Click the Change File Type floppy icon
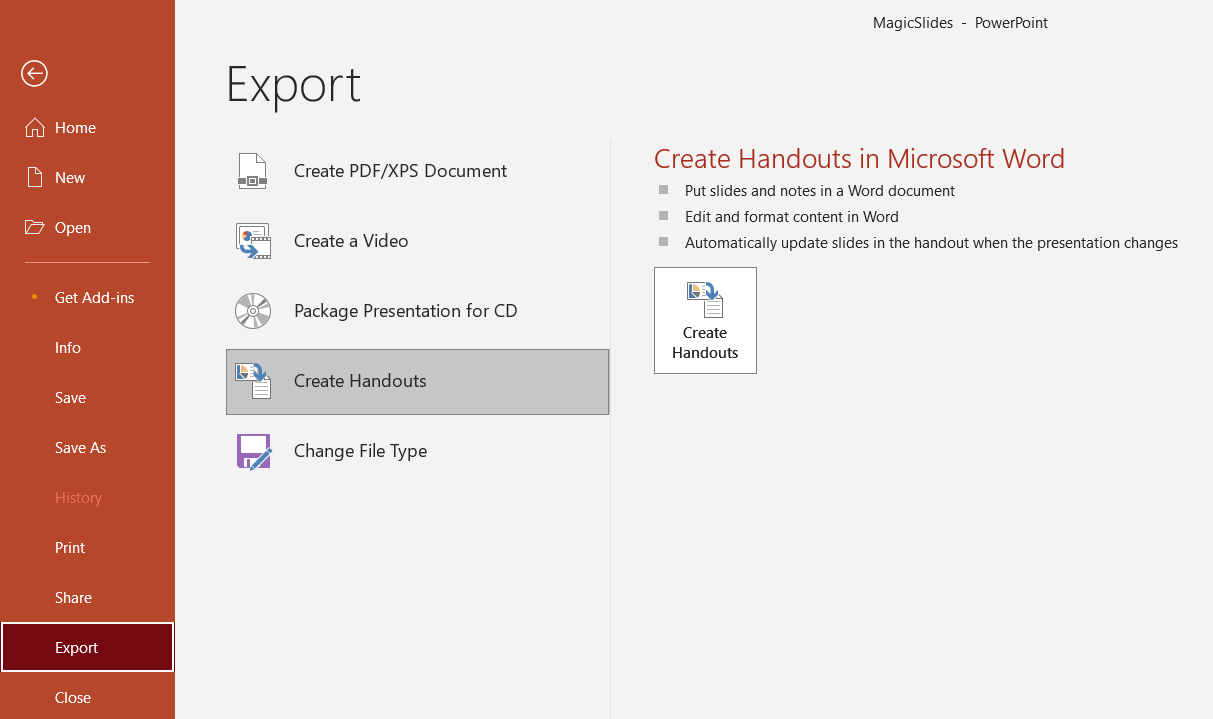This screenshot has width=1213, height=719. (x=253, y=451)
